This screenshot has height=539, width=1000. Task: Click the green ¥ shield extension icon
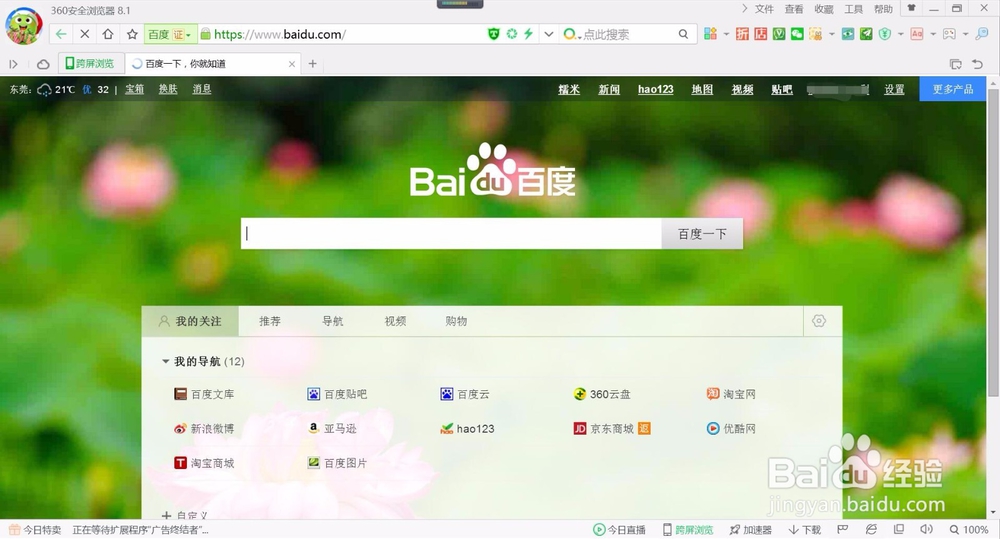click(885, 34)
